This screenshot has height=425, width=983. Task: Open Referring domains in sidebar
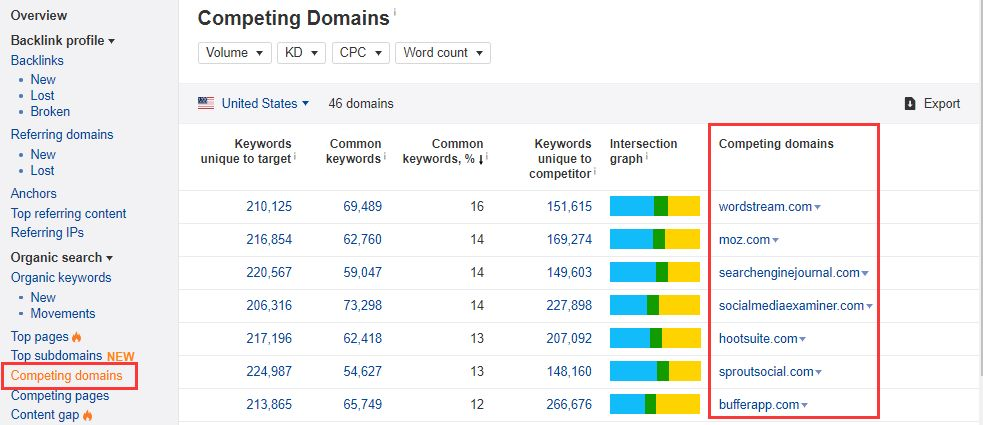pos(62,134)
